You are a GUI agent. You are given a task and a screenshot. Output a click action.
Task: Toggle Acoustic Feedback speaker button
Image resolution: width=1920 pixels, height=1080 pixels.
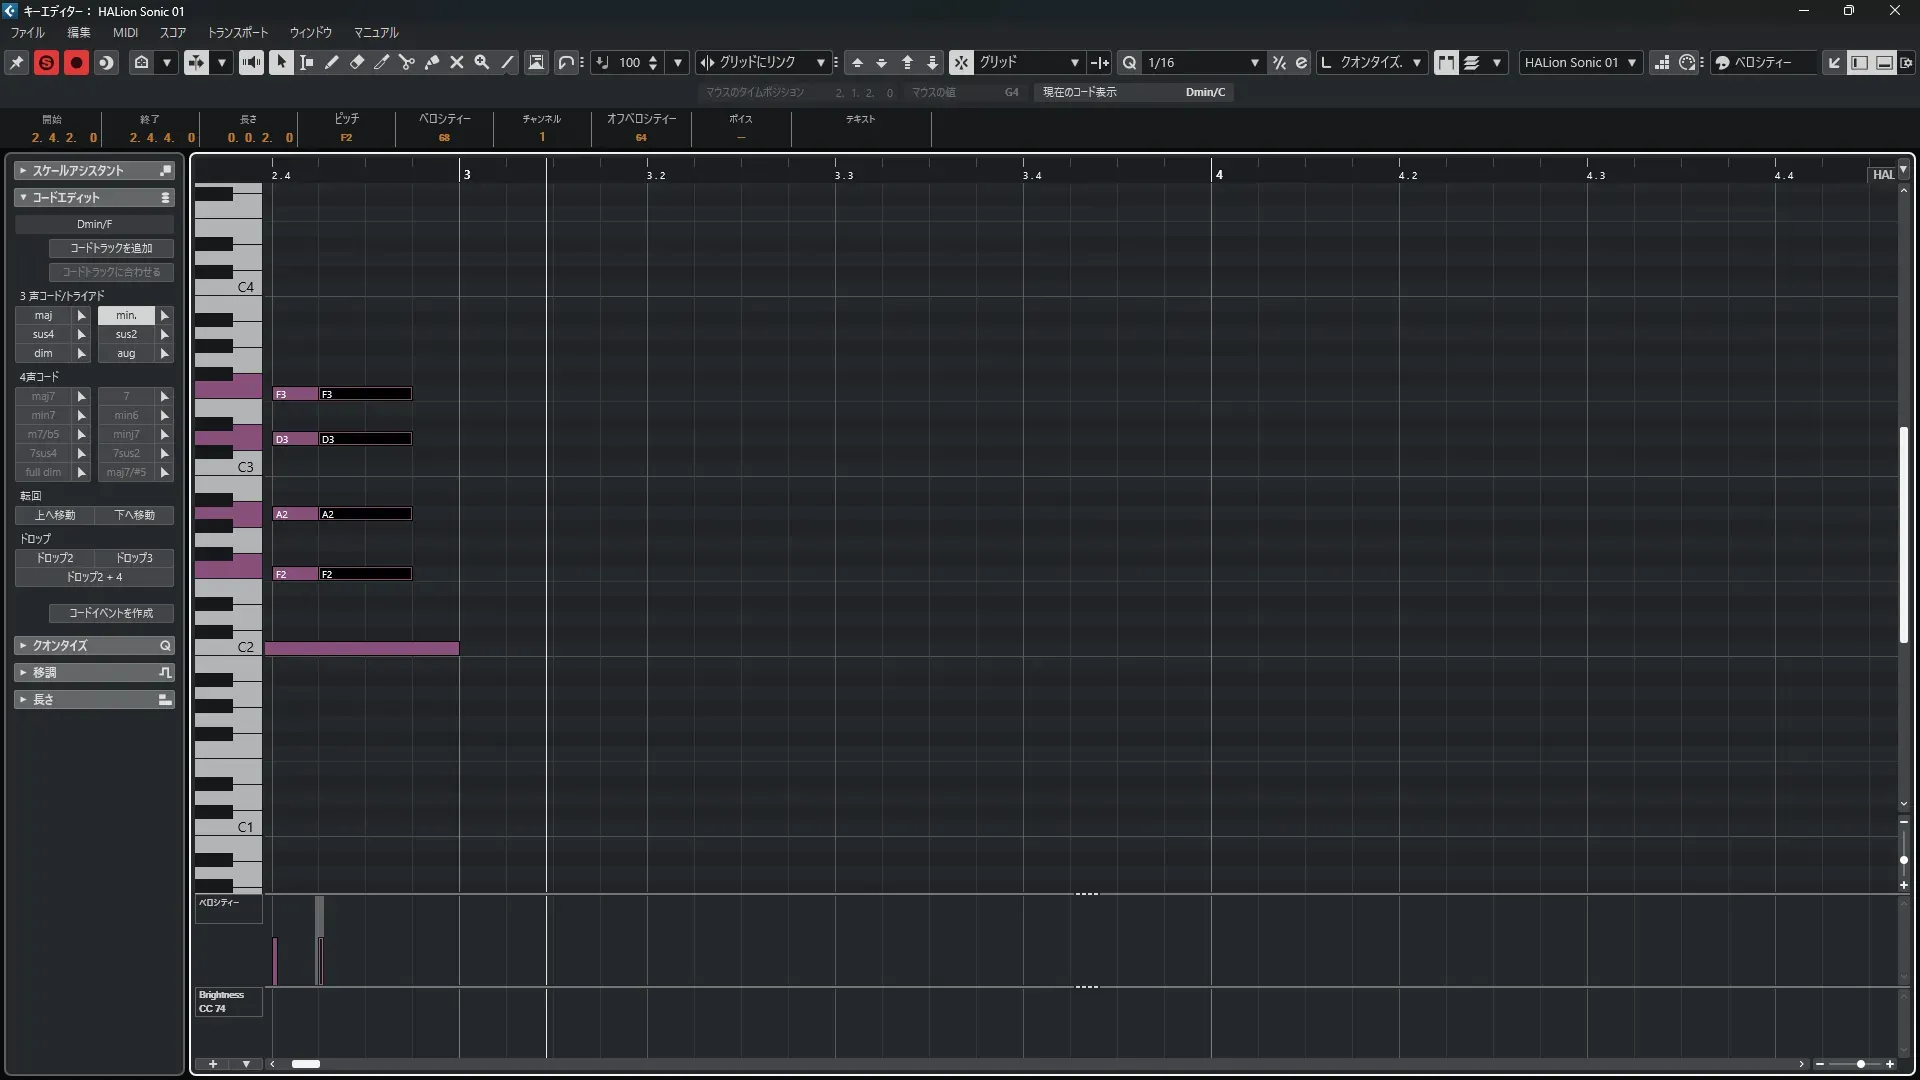pyautogui.click(x=251, y=62)
